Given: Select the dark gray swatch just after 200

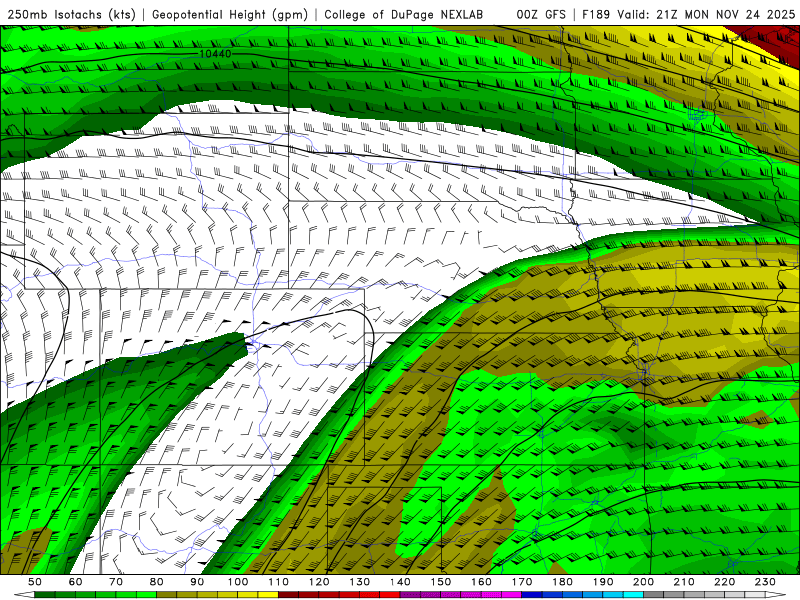Looking at the screenshot, I should click(x=654, y=595).
